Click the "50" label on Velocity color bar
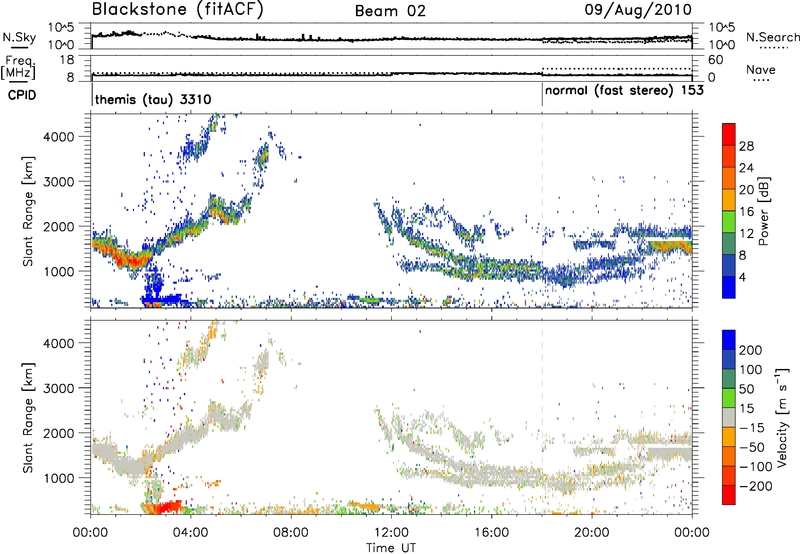This screenshot has height=554, width=800. pos(746,389)
